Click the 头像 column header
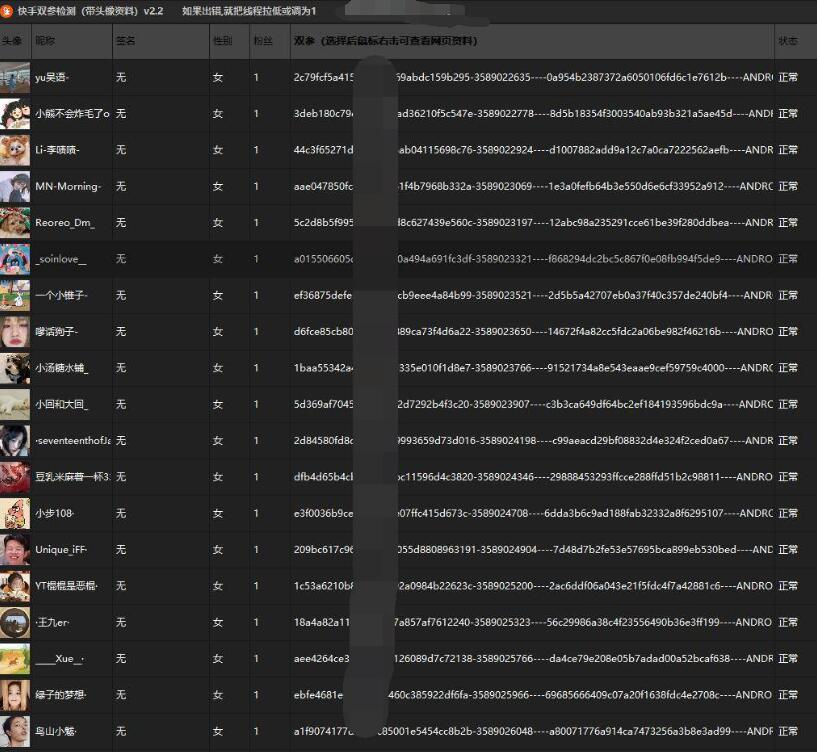Screen dimensions: 817x752 (12, 41)
